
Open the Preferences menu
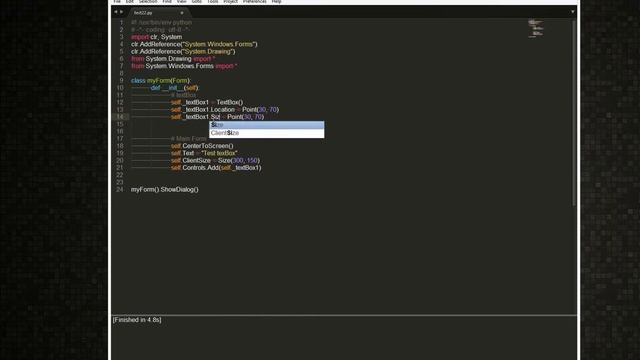click(x=255, y=2)
